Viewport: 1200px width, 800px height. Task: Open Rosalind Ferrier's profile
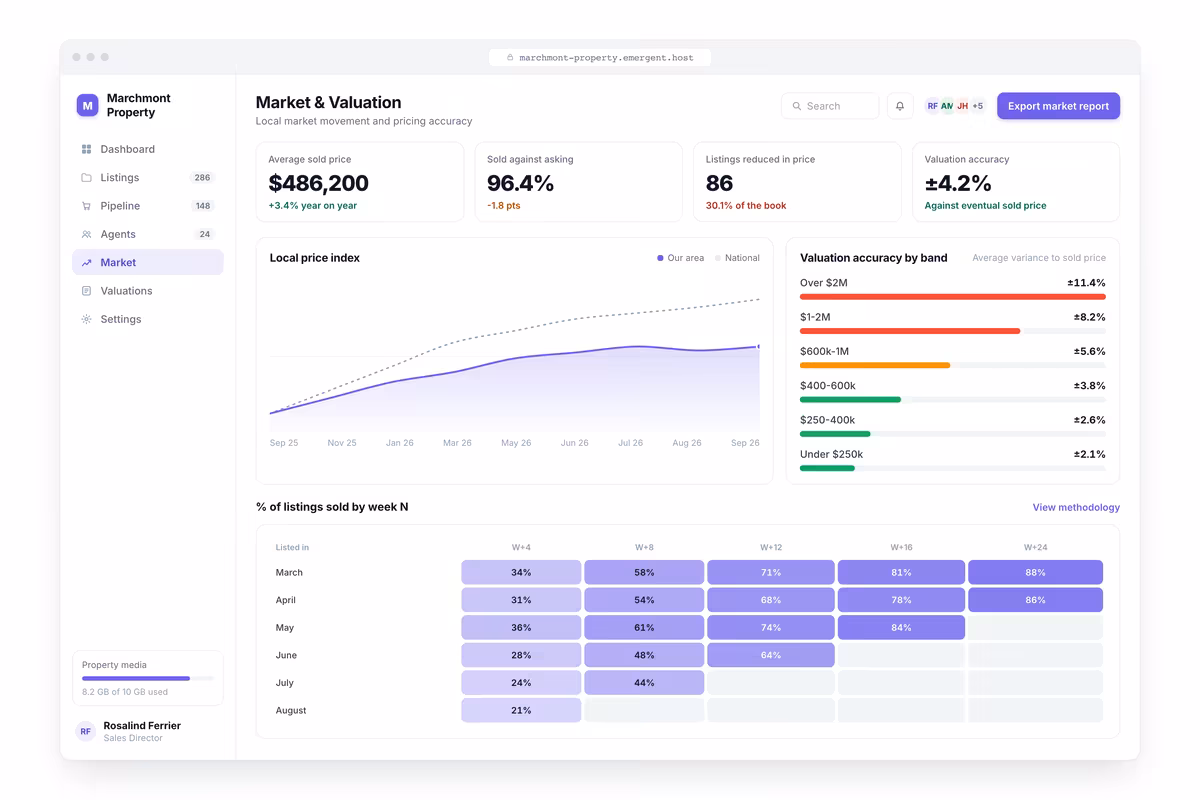tap(148, 731)
